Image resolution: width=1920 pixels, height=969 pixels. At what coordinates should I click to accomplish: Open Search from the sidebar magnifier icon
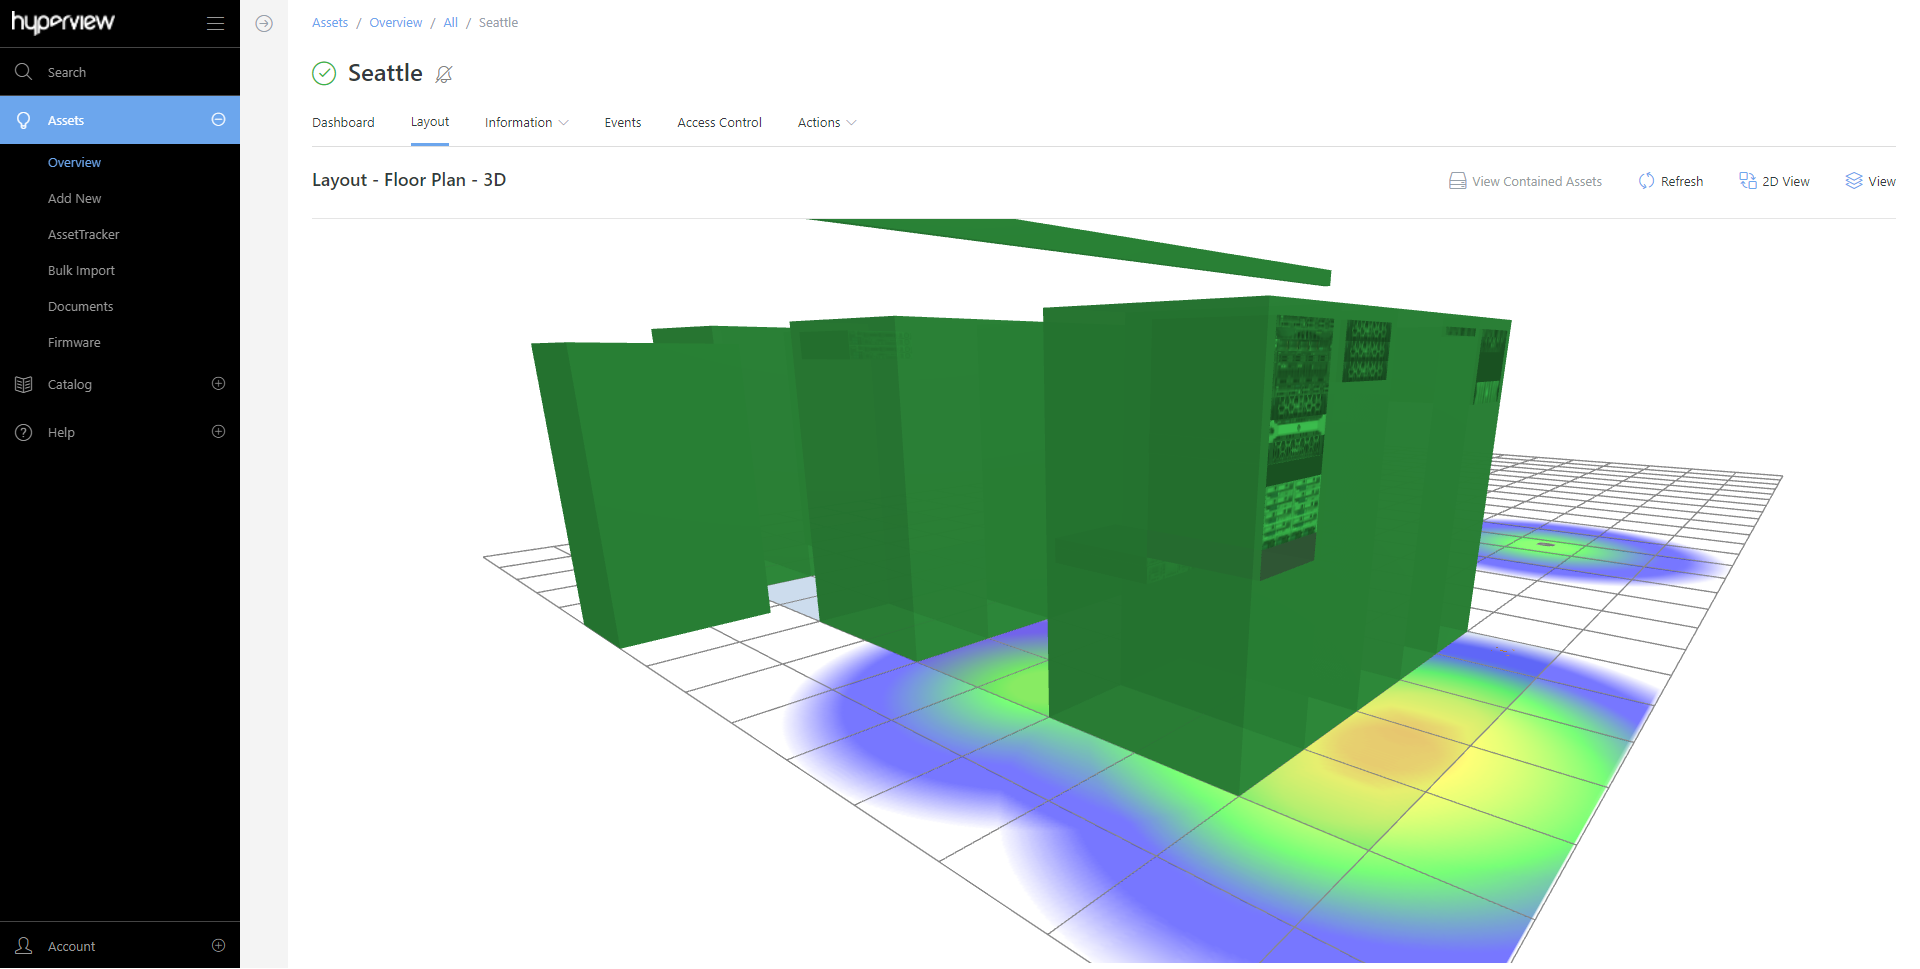(24, 71)
